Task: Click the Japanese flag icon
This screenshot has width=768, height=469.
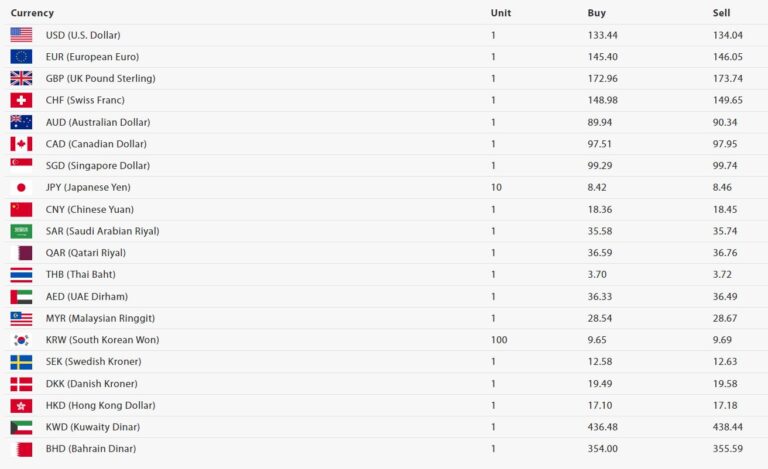Action: pyautogui.click(x=21, y=187)
